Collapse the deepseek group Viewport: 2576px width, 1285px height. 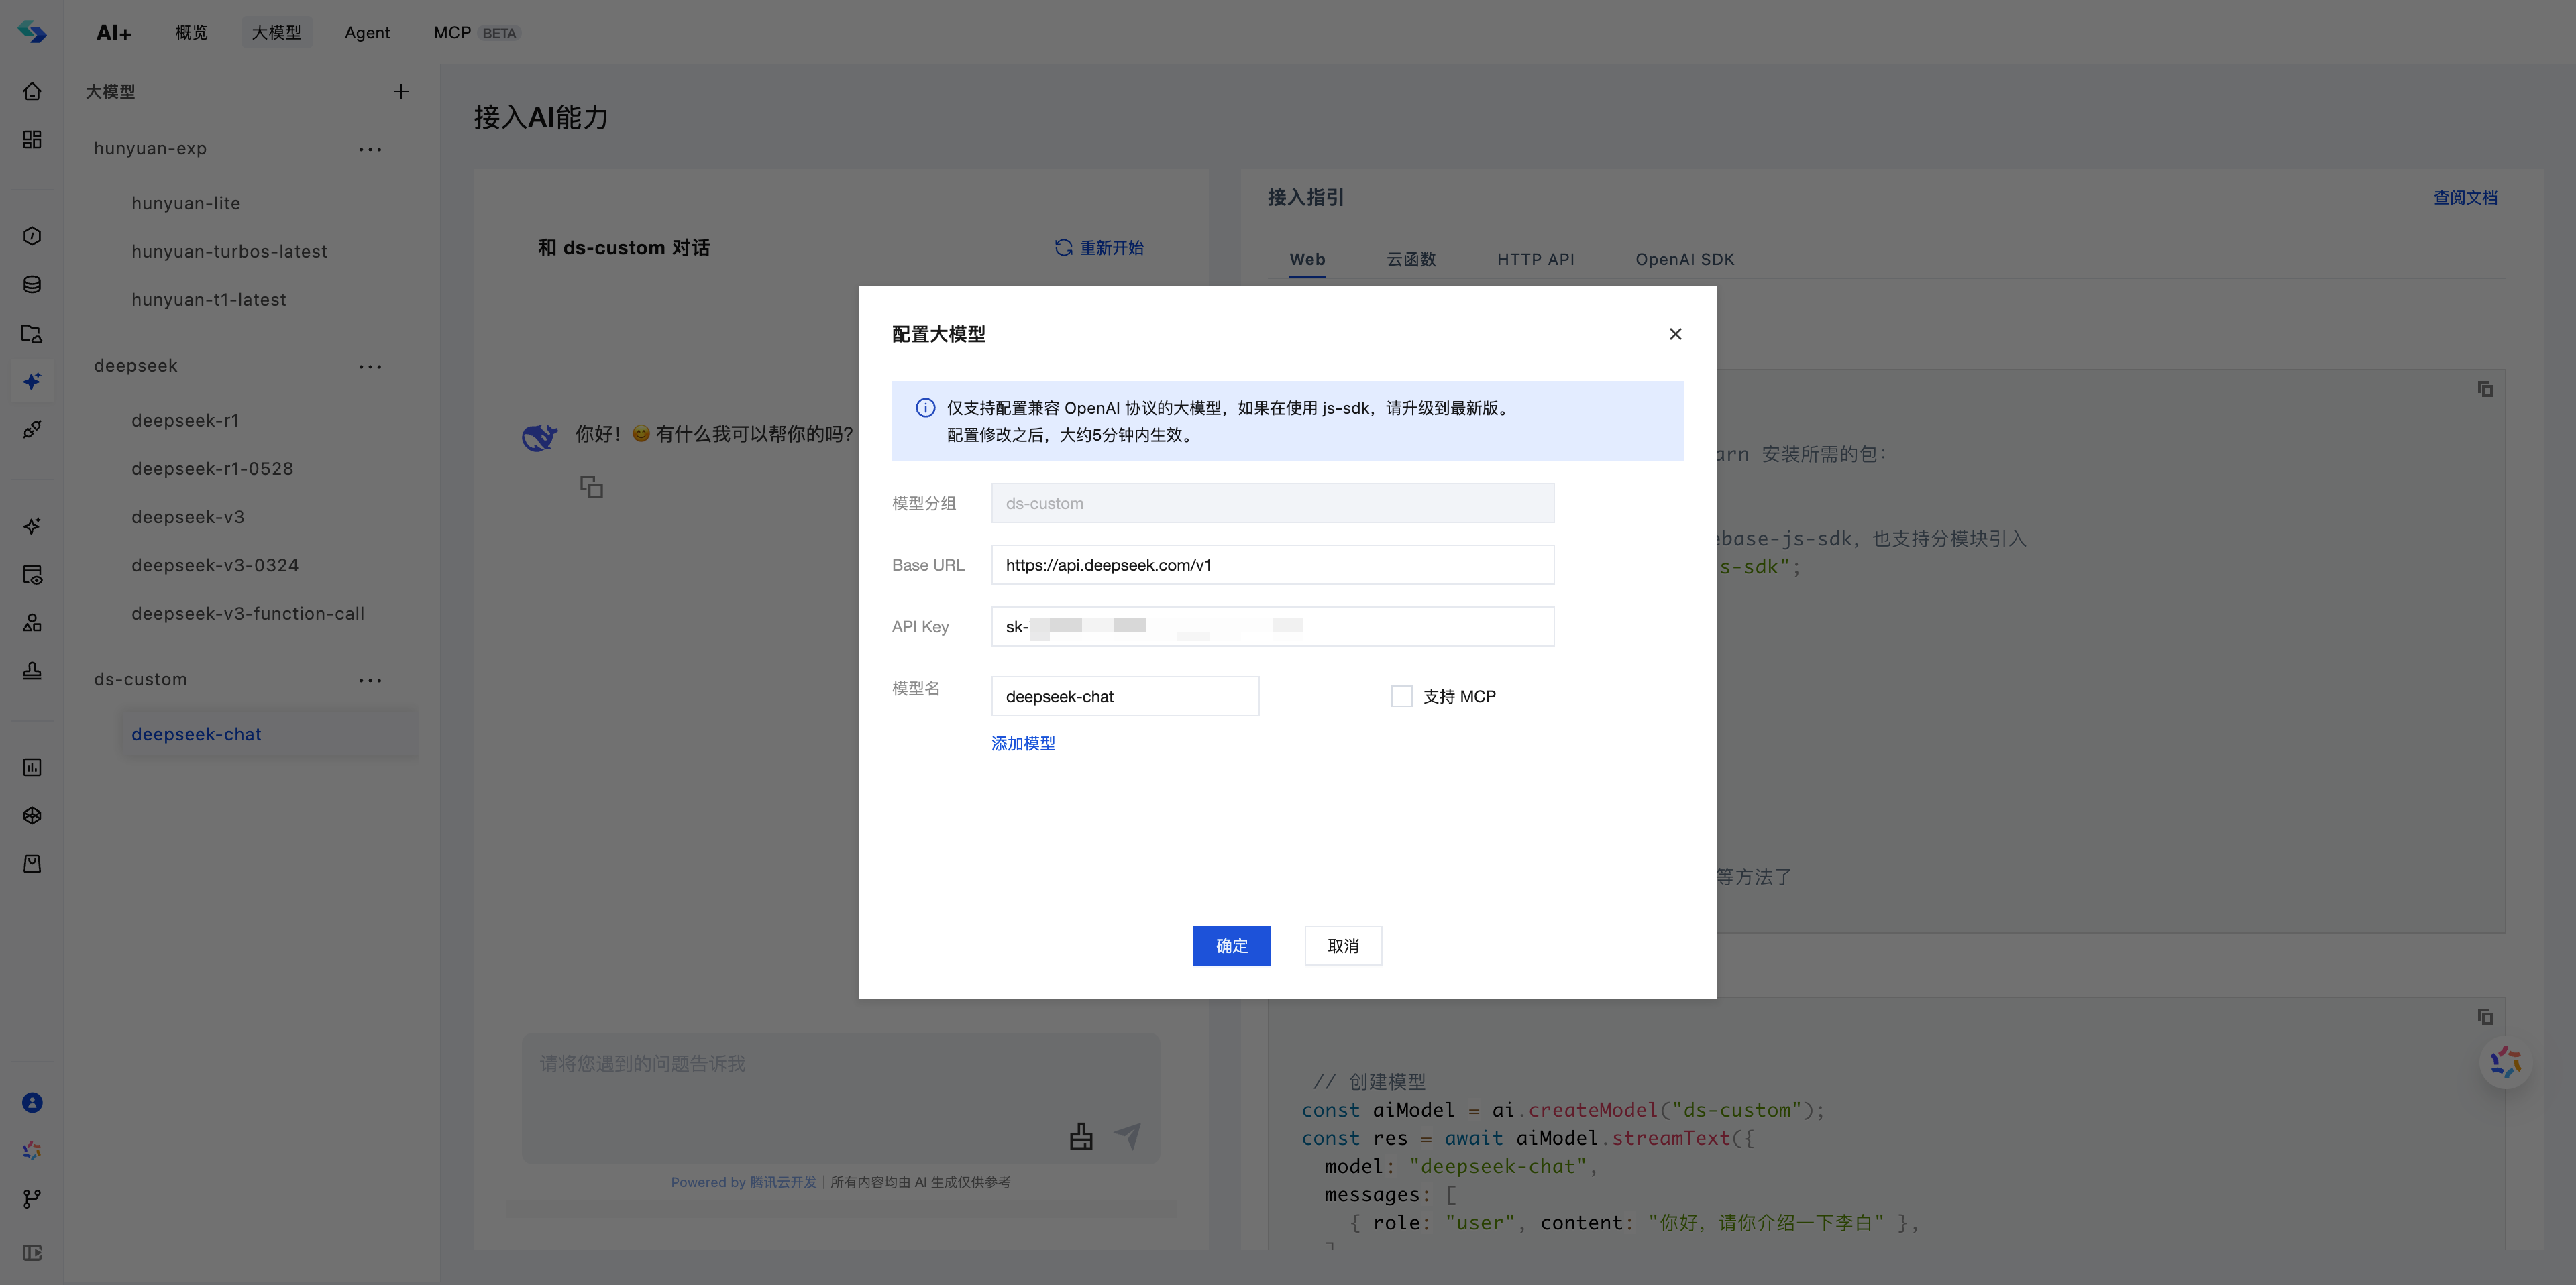click(x=136, y=365)
